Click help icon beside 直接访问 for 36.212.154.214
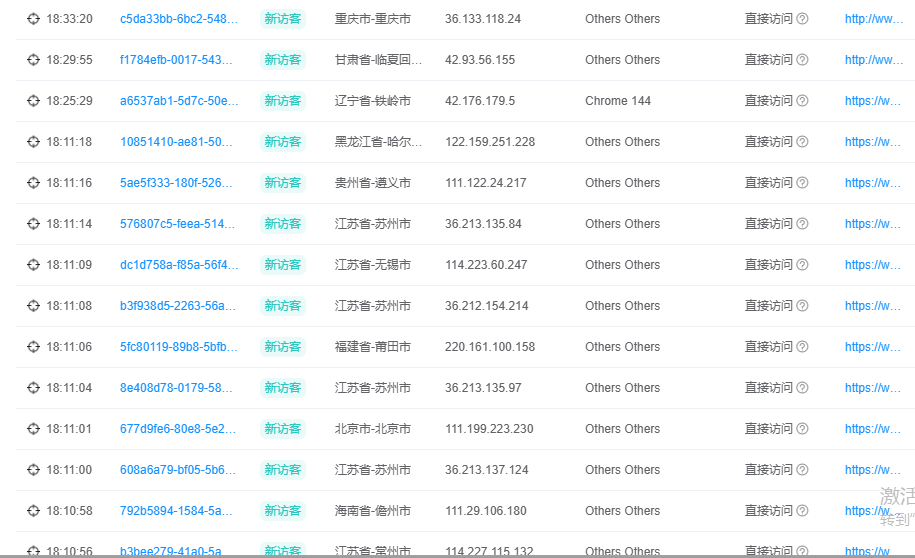This screenshot has height=558, width=915. (x=802, y=306)
